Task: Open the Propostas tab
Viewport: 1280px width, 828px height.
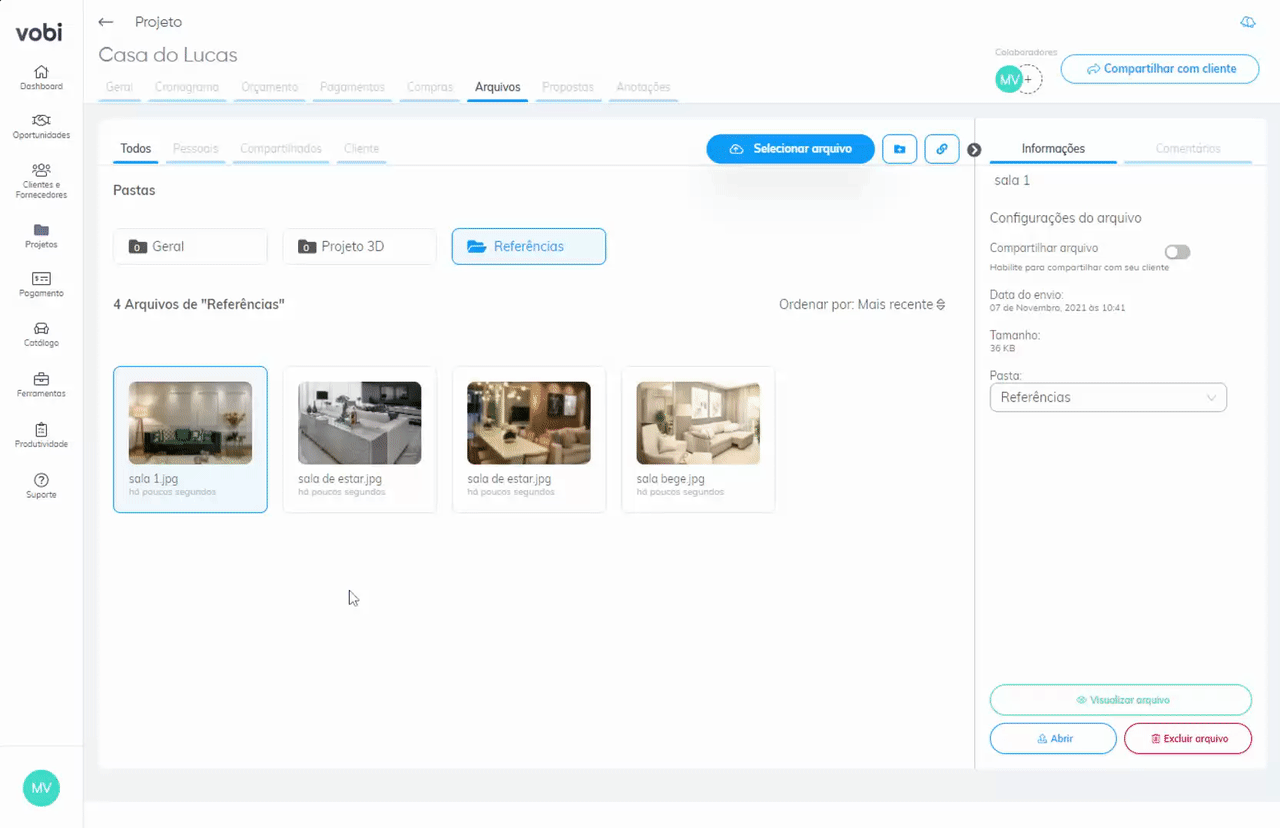Action: [x=568, y=87]
